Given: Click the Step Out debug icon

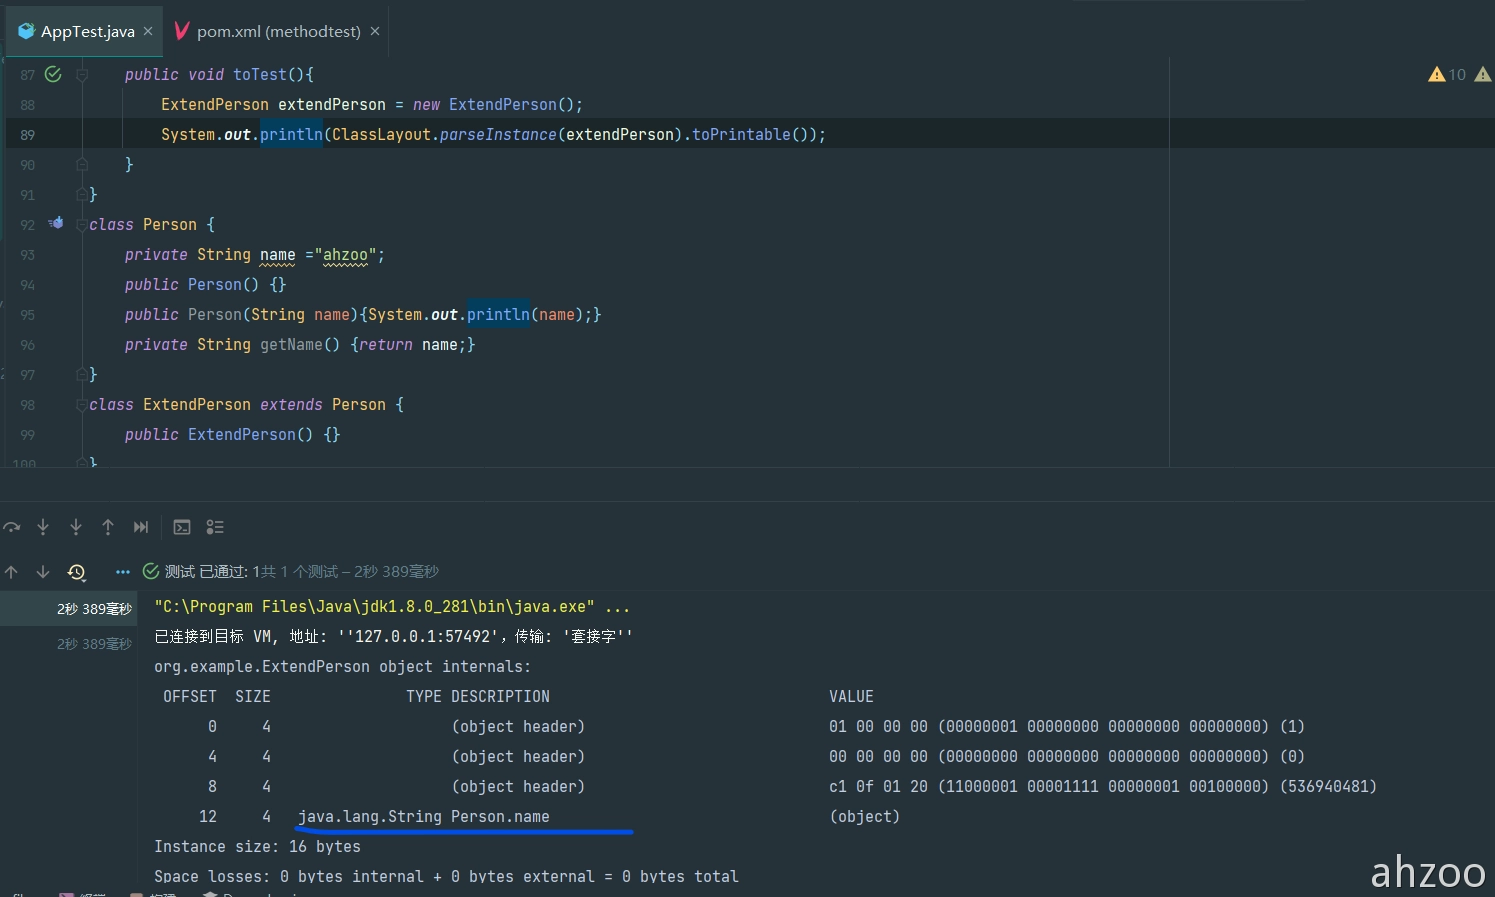Looking at the screenshot, I should click(x=108, y=527).
